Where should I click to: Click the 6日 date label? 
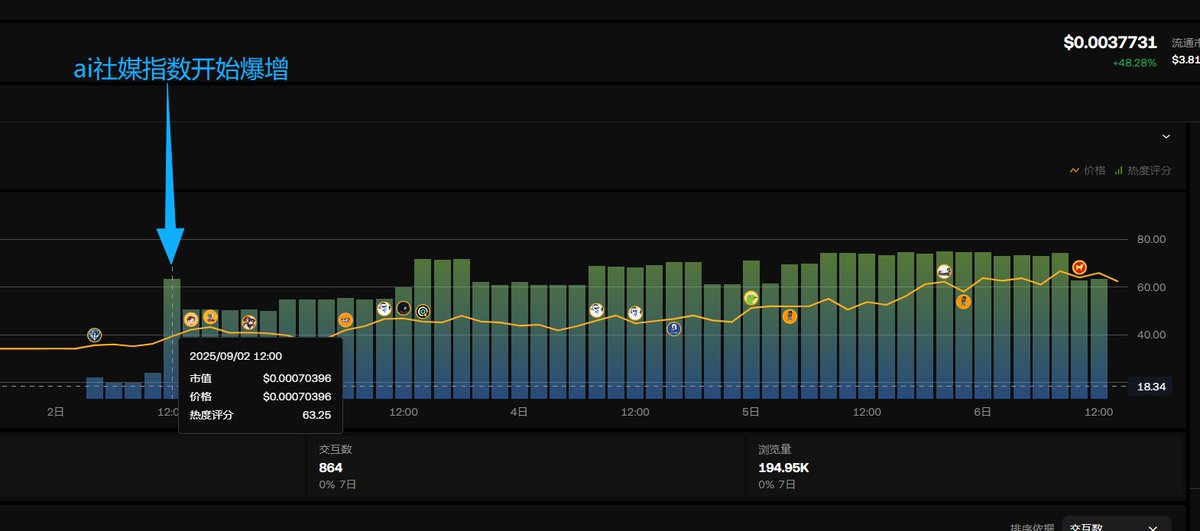click(983, 411)
